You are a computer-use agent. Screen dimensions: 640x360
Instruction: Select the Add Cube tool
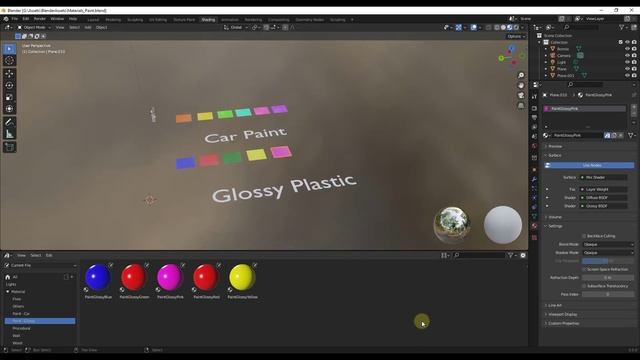pos(9,147)
